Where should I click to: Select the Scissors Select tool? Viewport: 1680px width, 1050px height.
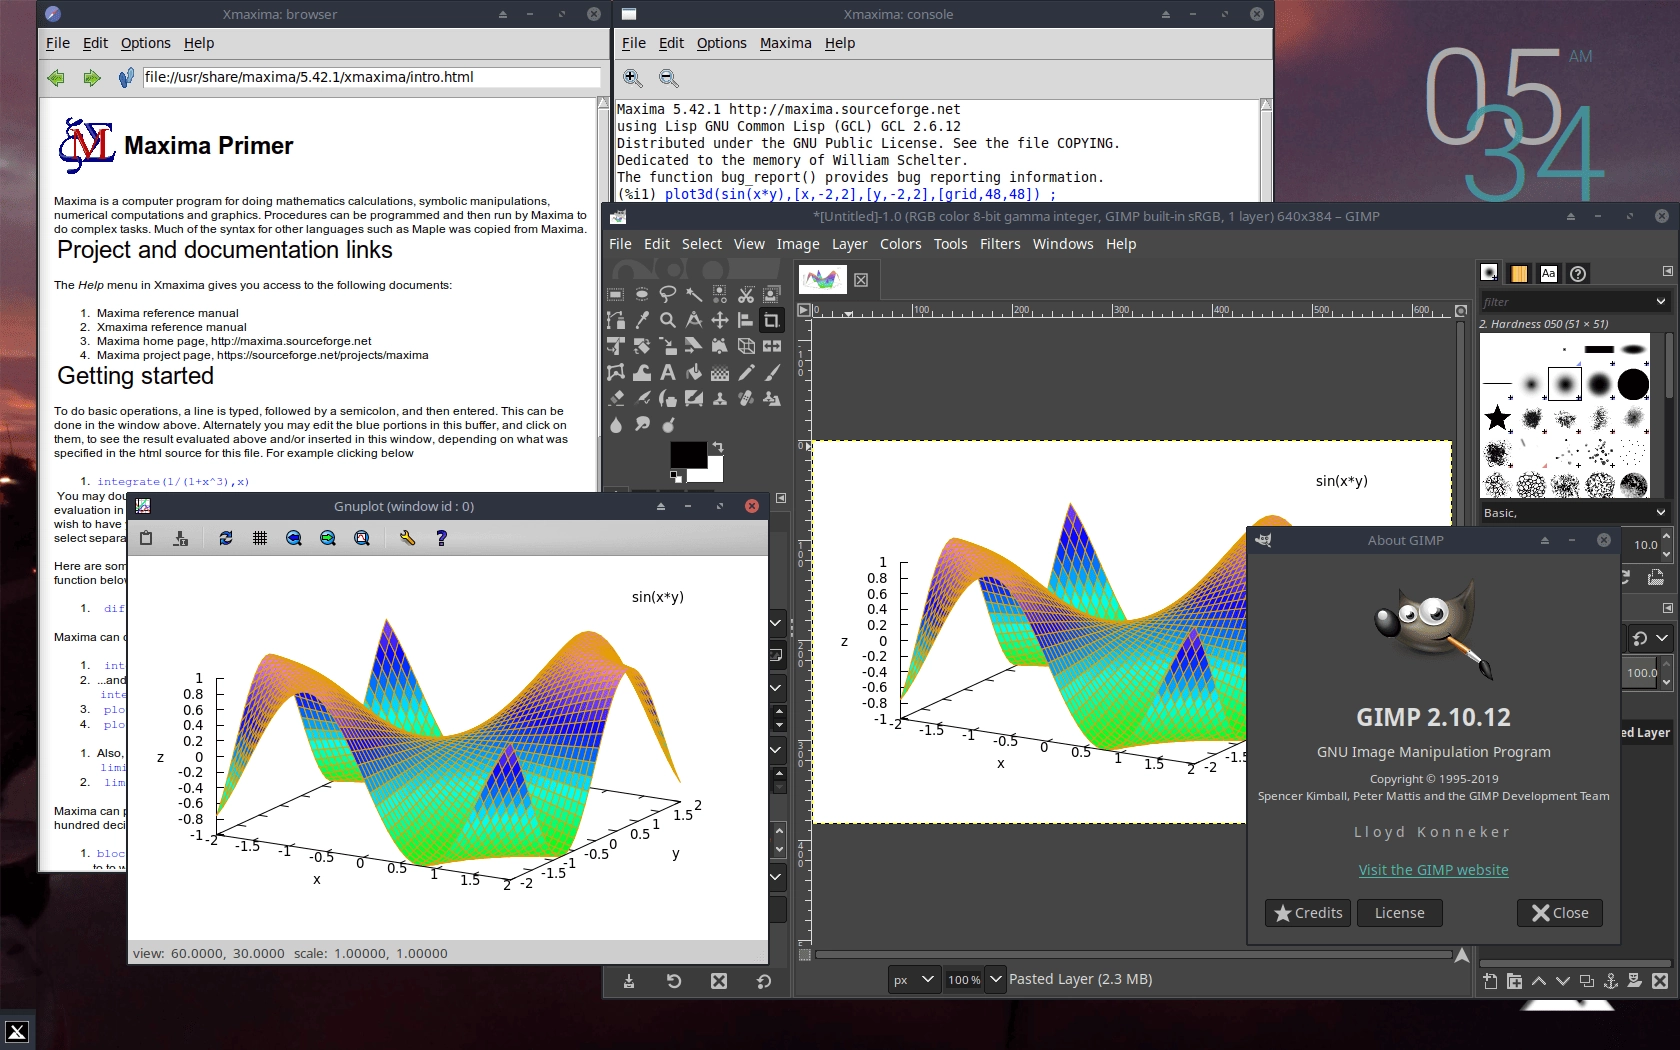[x=746, y=294]
